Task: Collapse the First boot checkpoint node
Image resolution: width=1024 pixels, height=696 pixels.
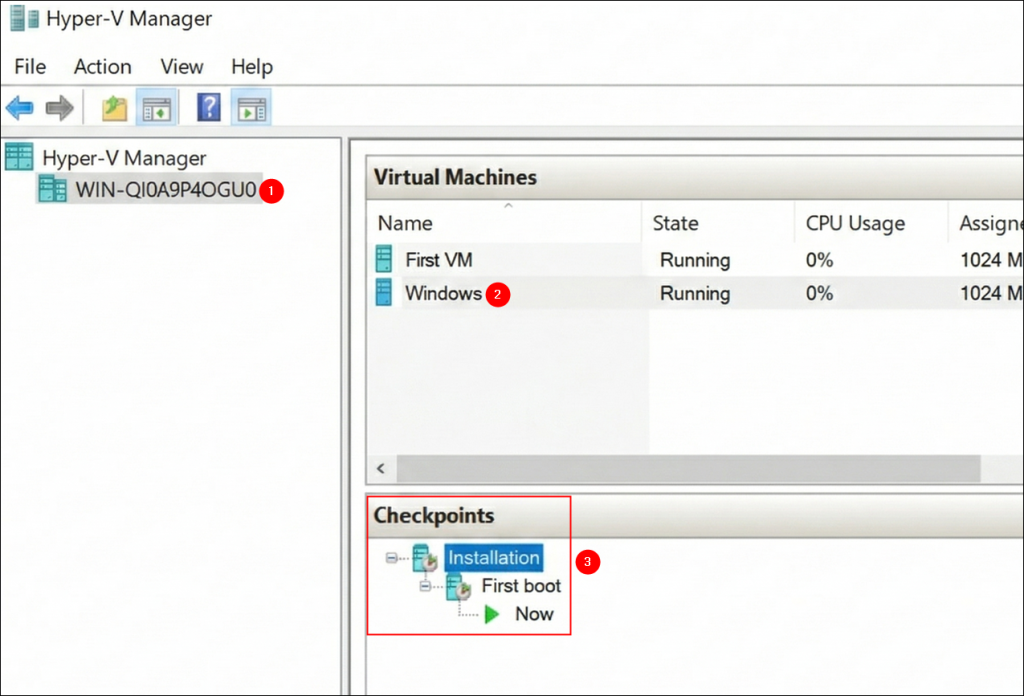Action: click(424, 586)
